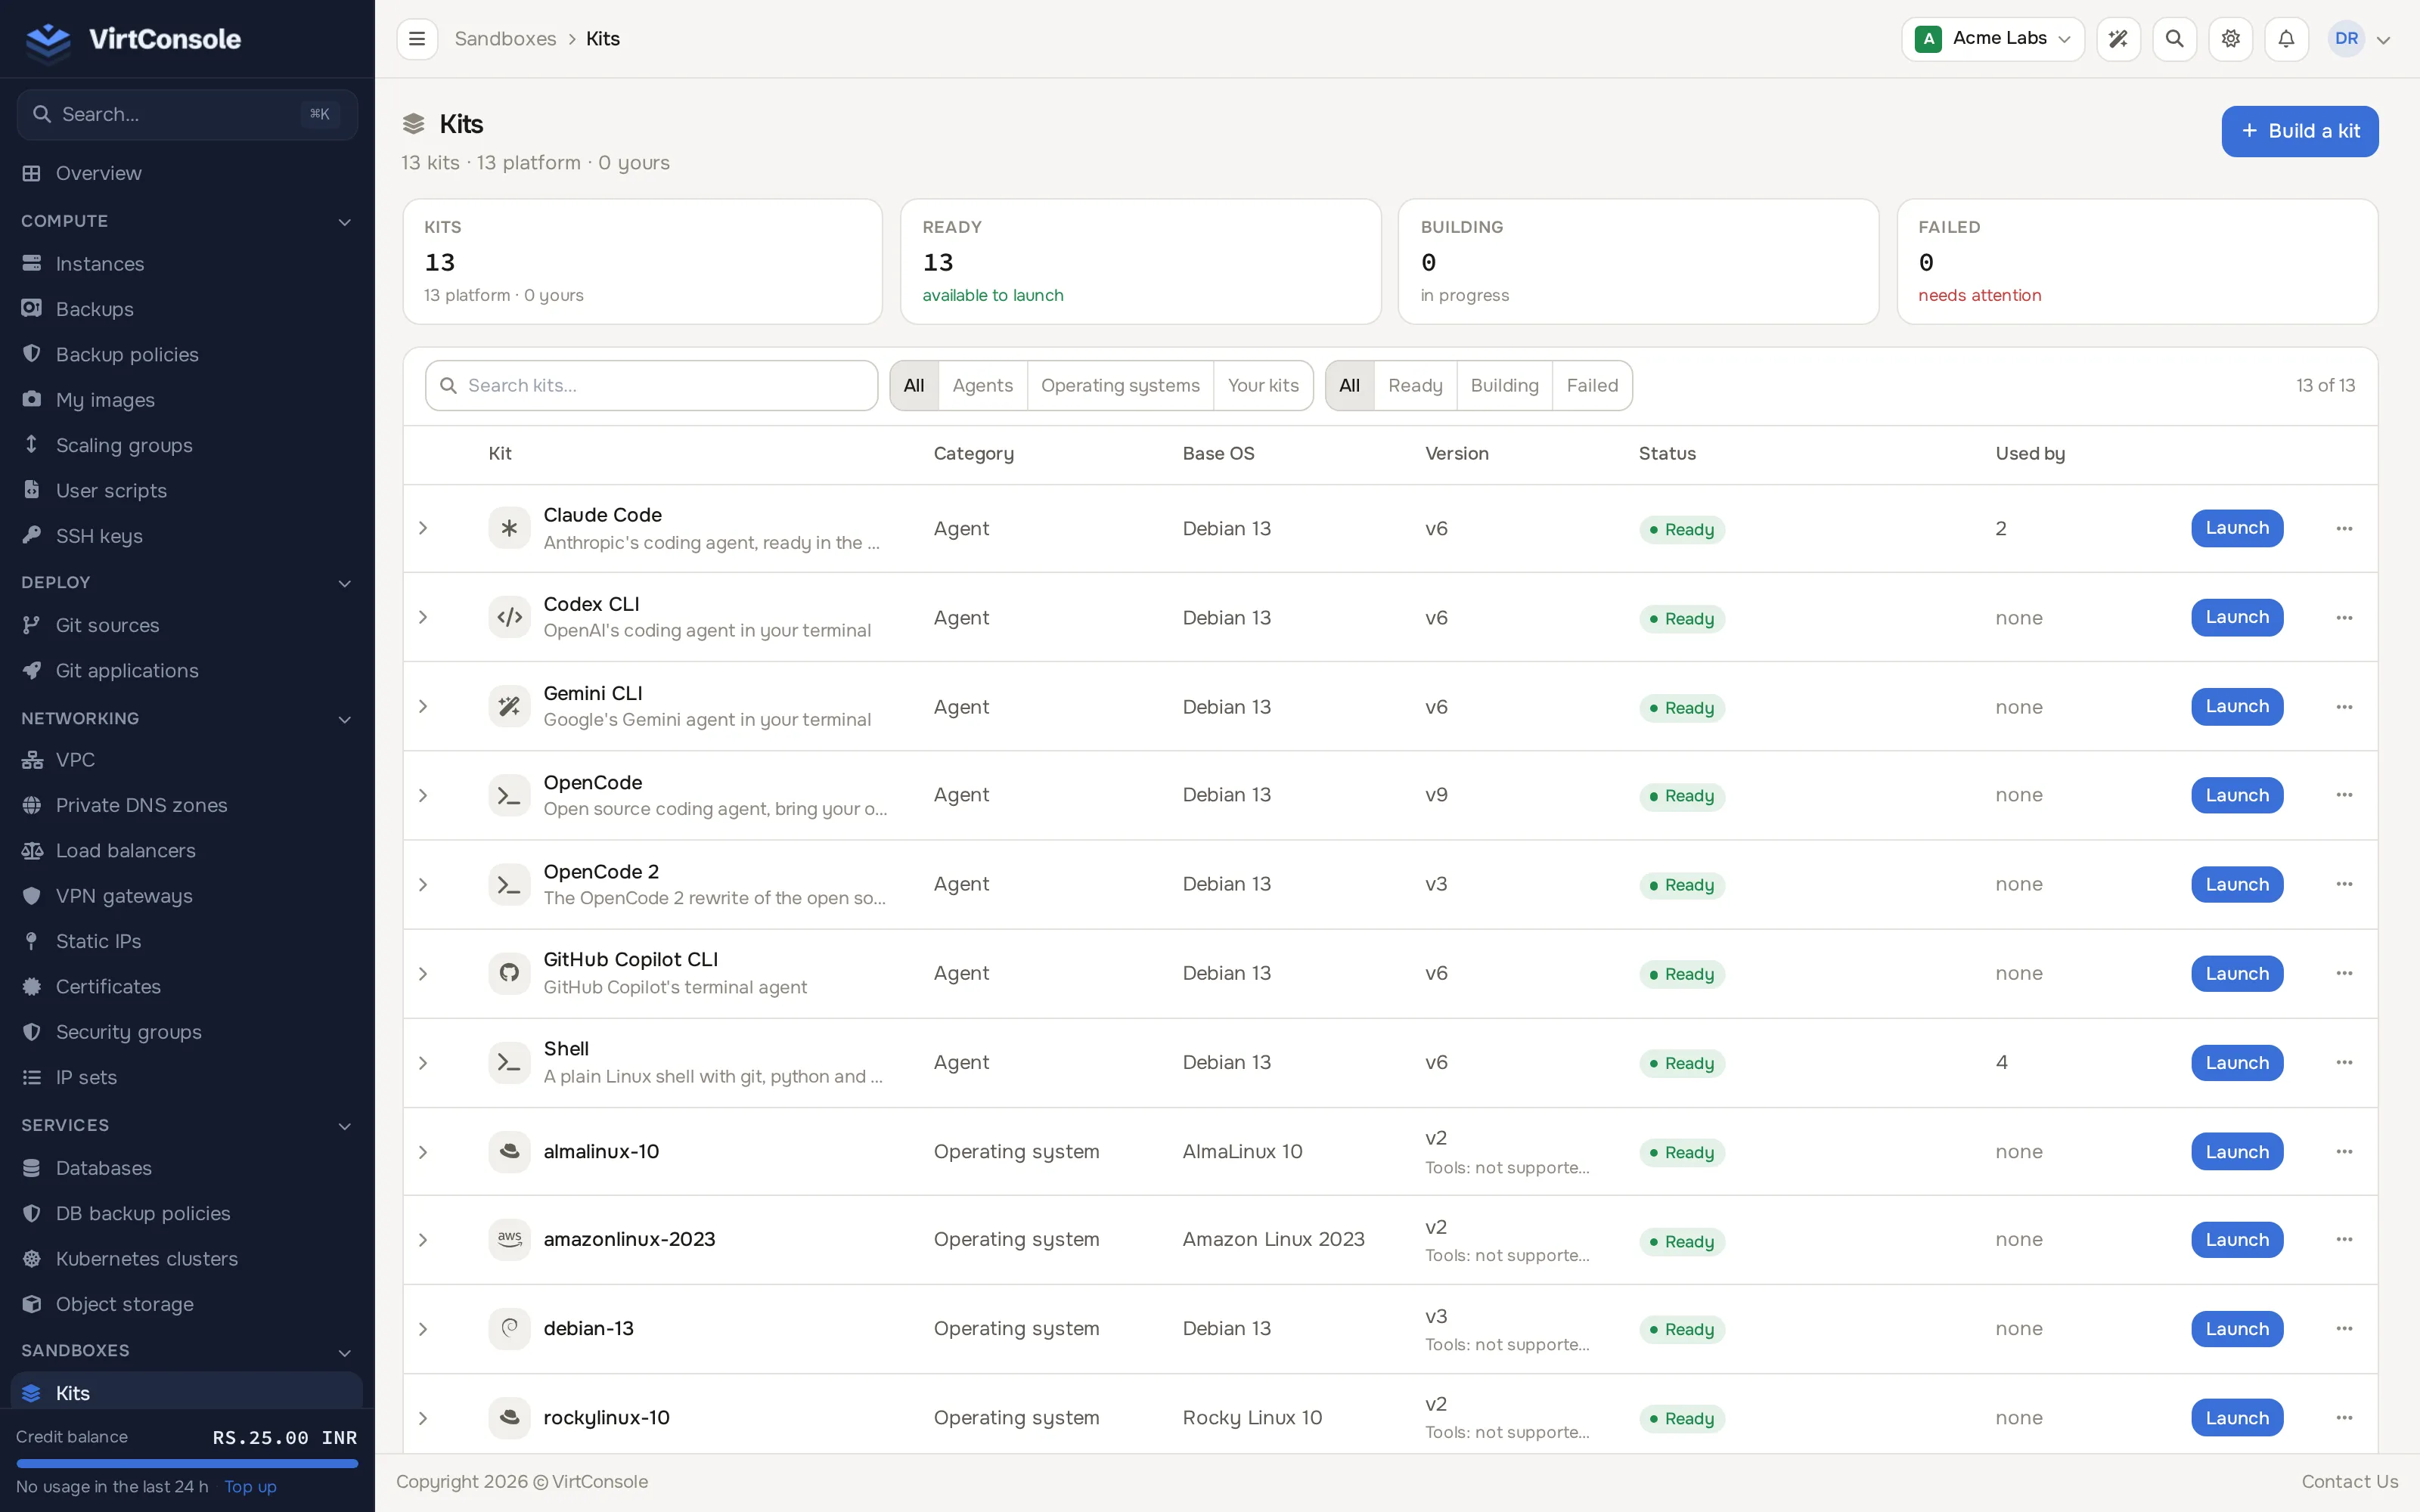
Task: Filter kits by Agents tab
Action: point(982,386)
